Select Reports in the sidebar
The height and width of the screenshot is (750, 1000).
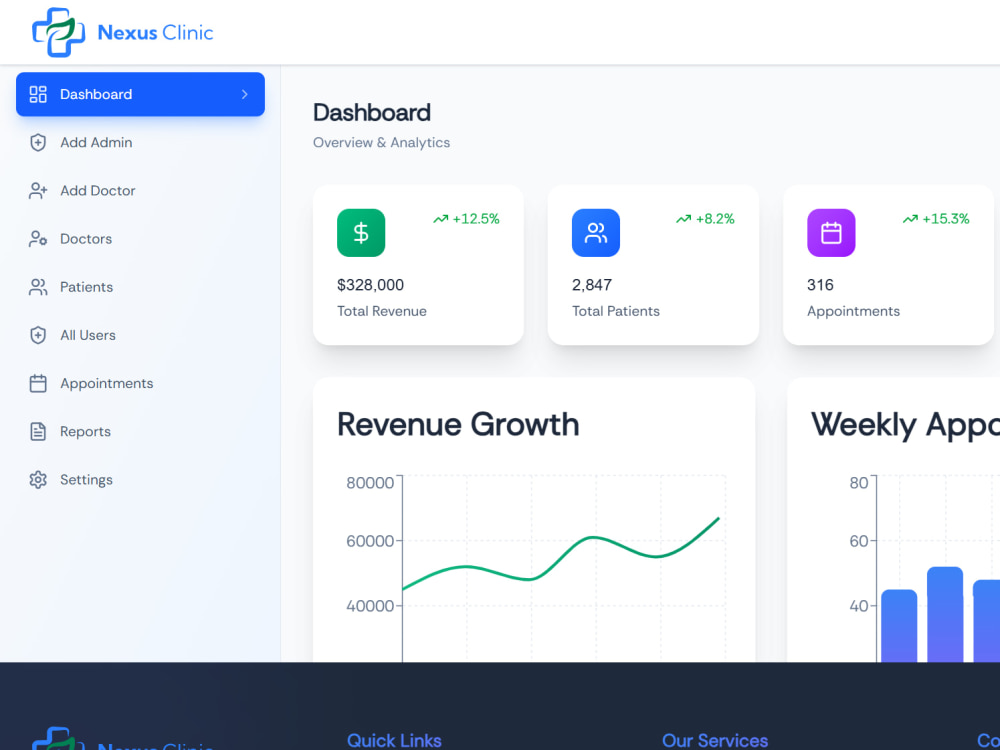coord(140,431)
